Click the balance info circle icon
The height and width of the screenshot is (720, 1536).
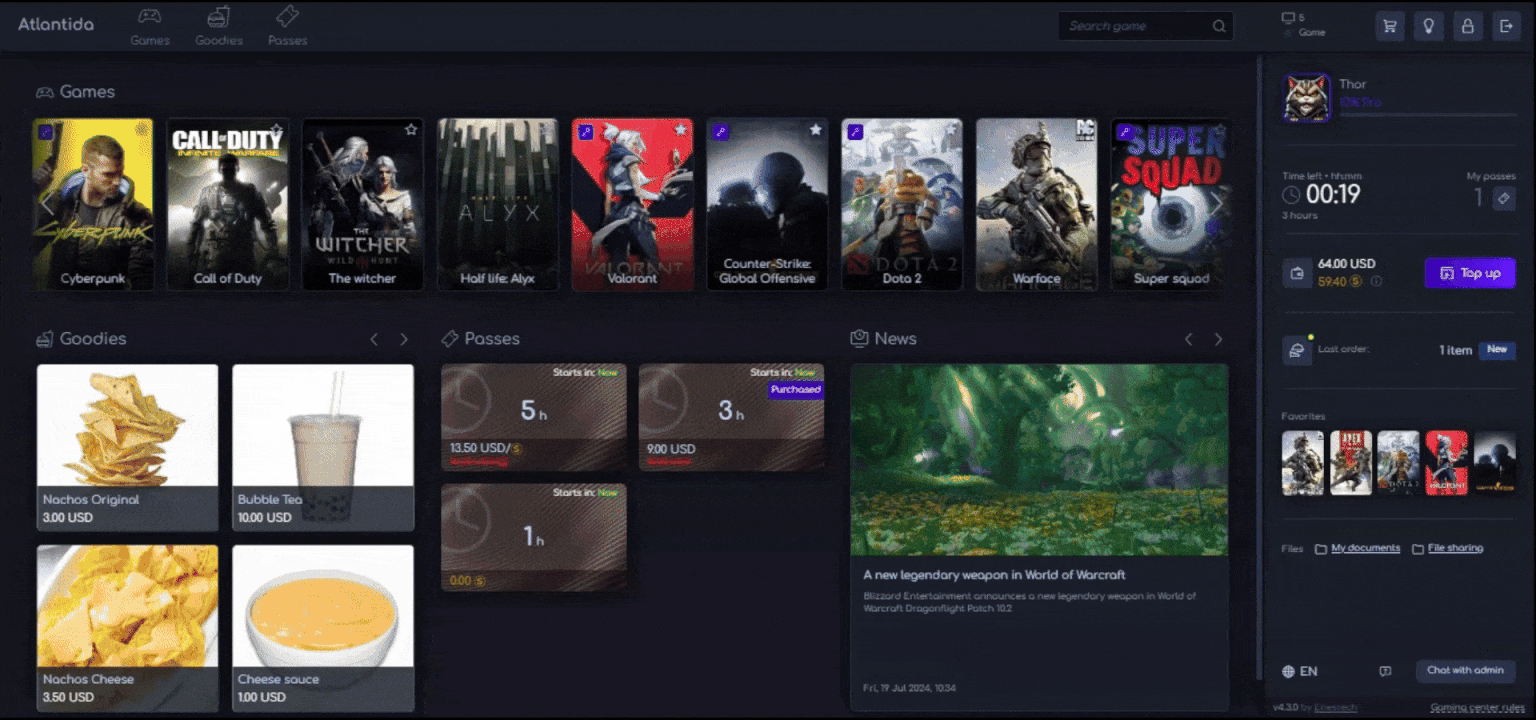(x=1376, y=282)
